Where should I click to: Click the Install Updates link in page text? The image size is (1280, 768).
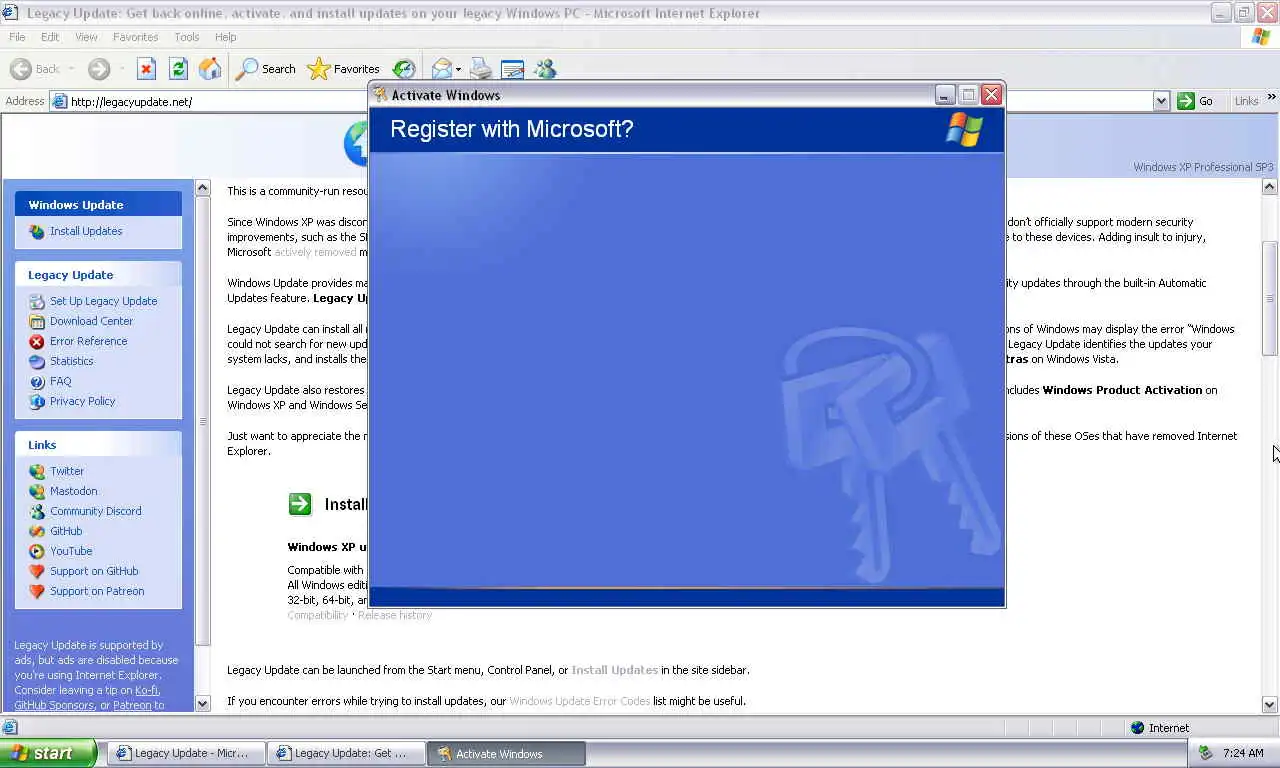point(615,670)
